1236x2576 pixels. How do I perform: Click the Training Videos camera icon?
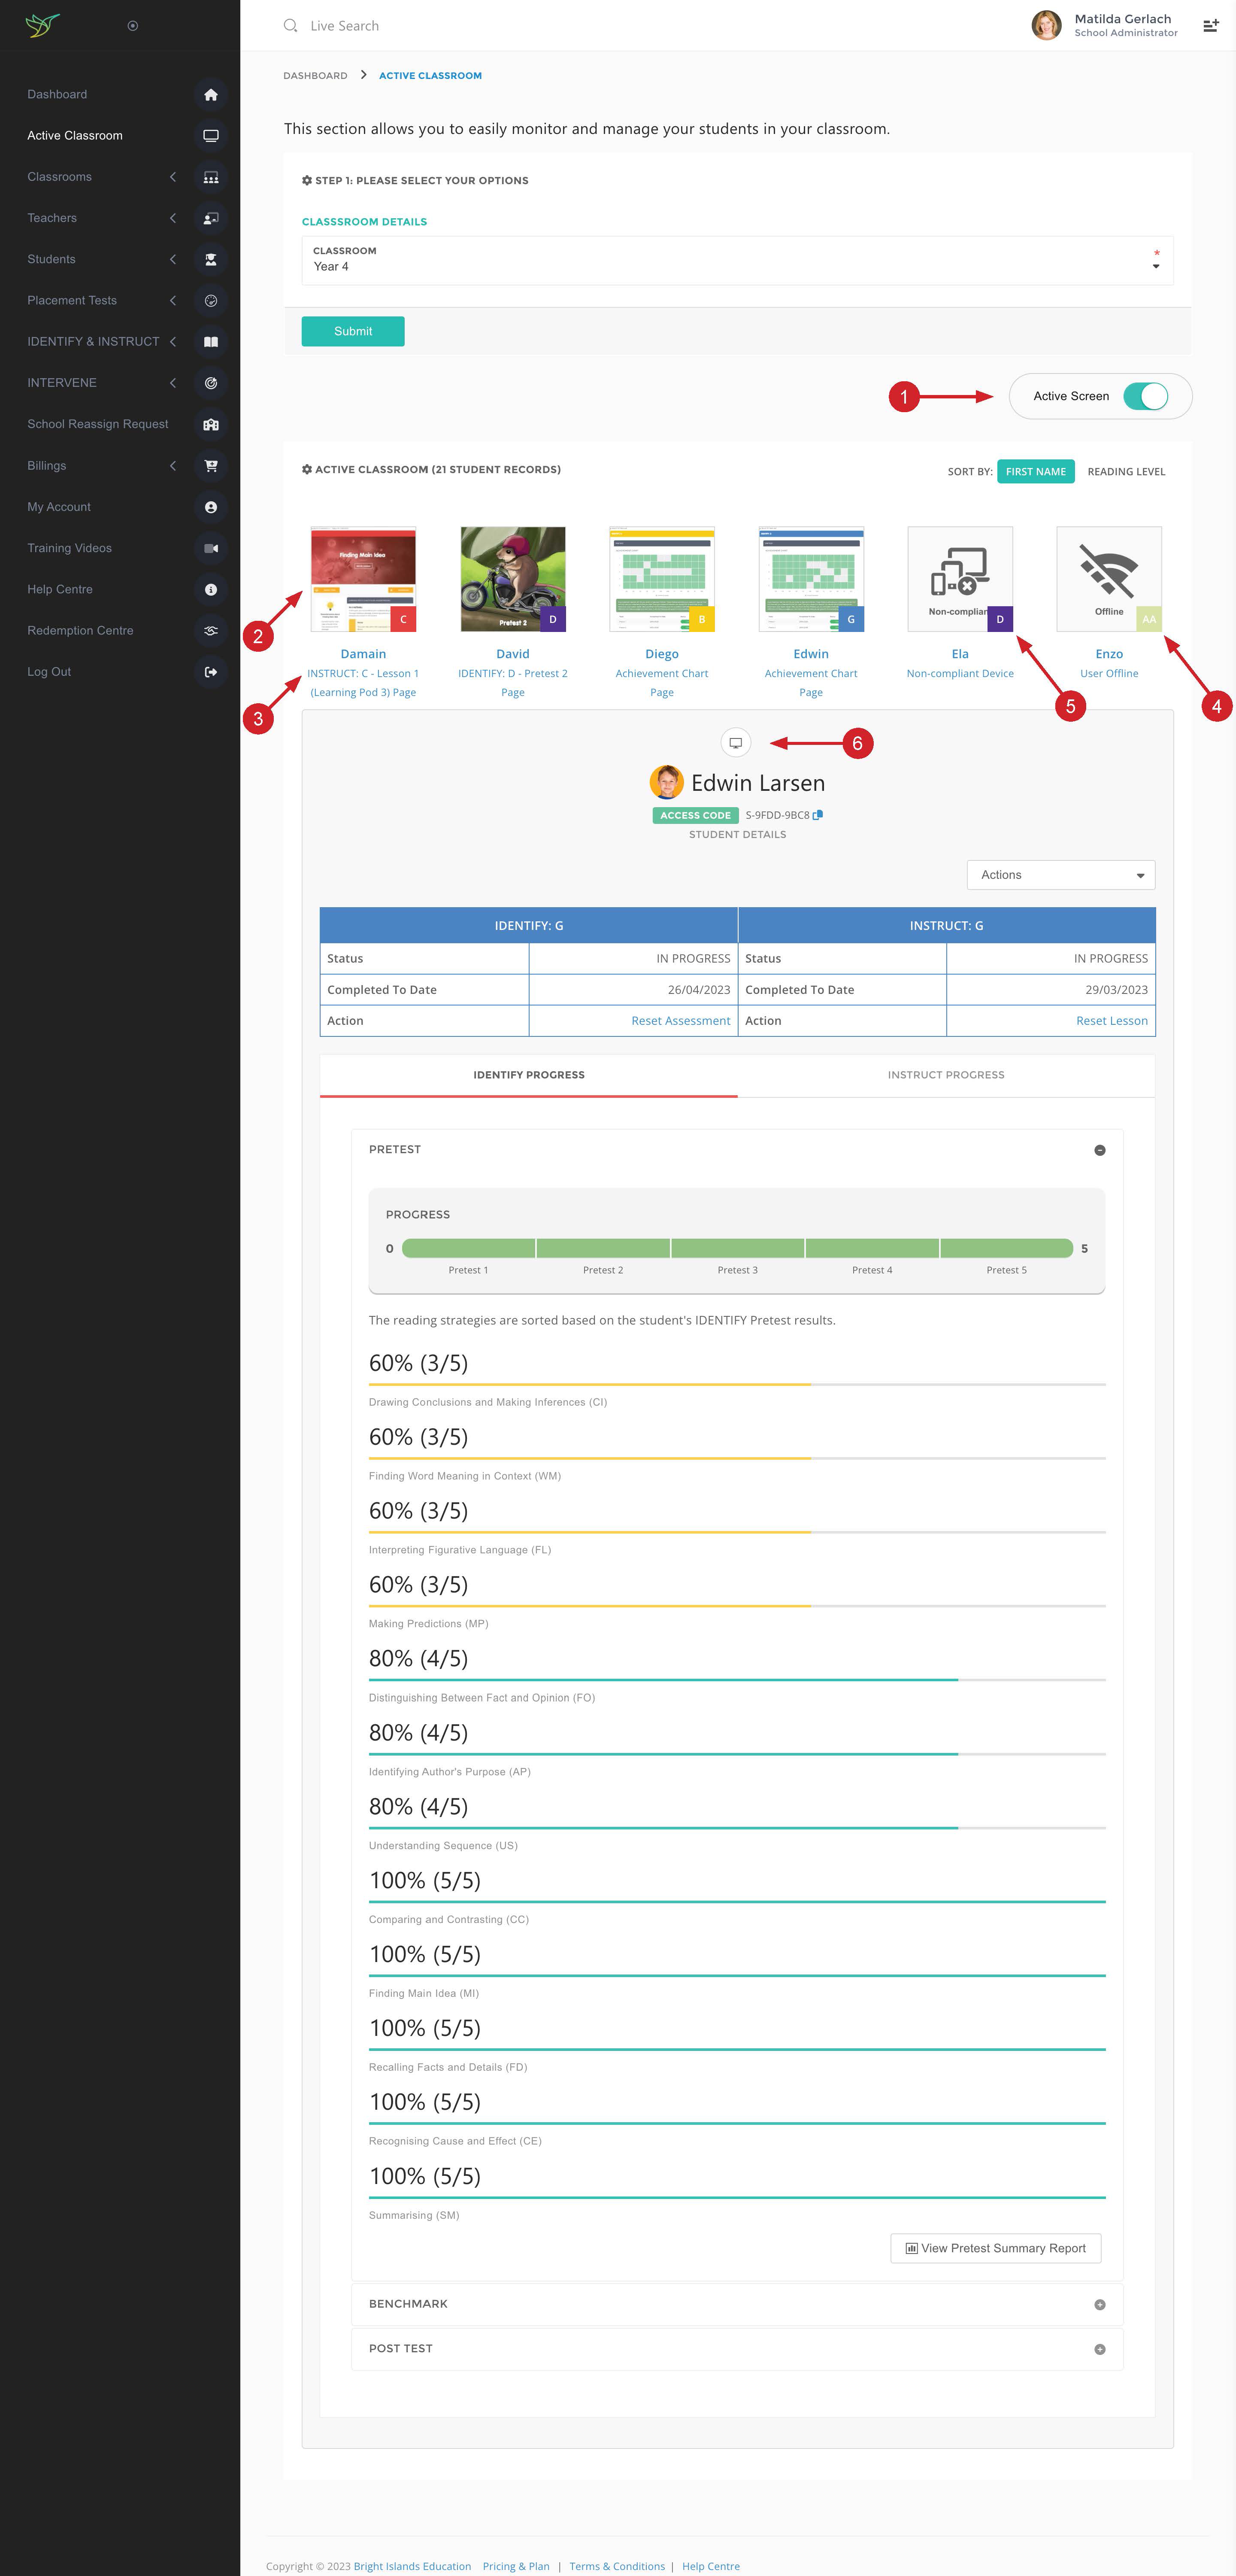[210, 548]
